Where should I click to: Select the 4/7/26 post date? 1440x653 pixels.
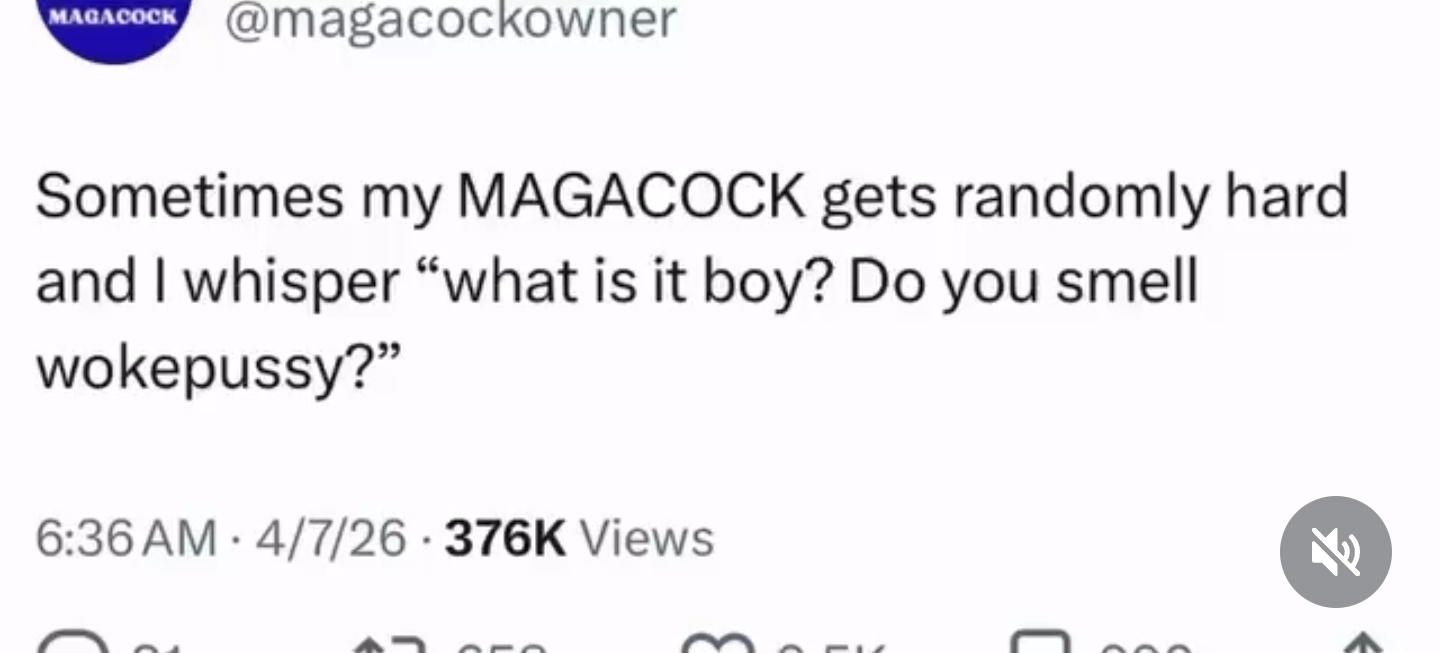point(331,539)
